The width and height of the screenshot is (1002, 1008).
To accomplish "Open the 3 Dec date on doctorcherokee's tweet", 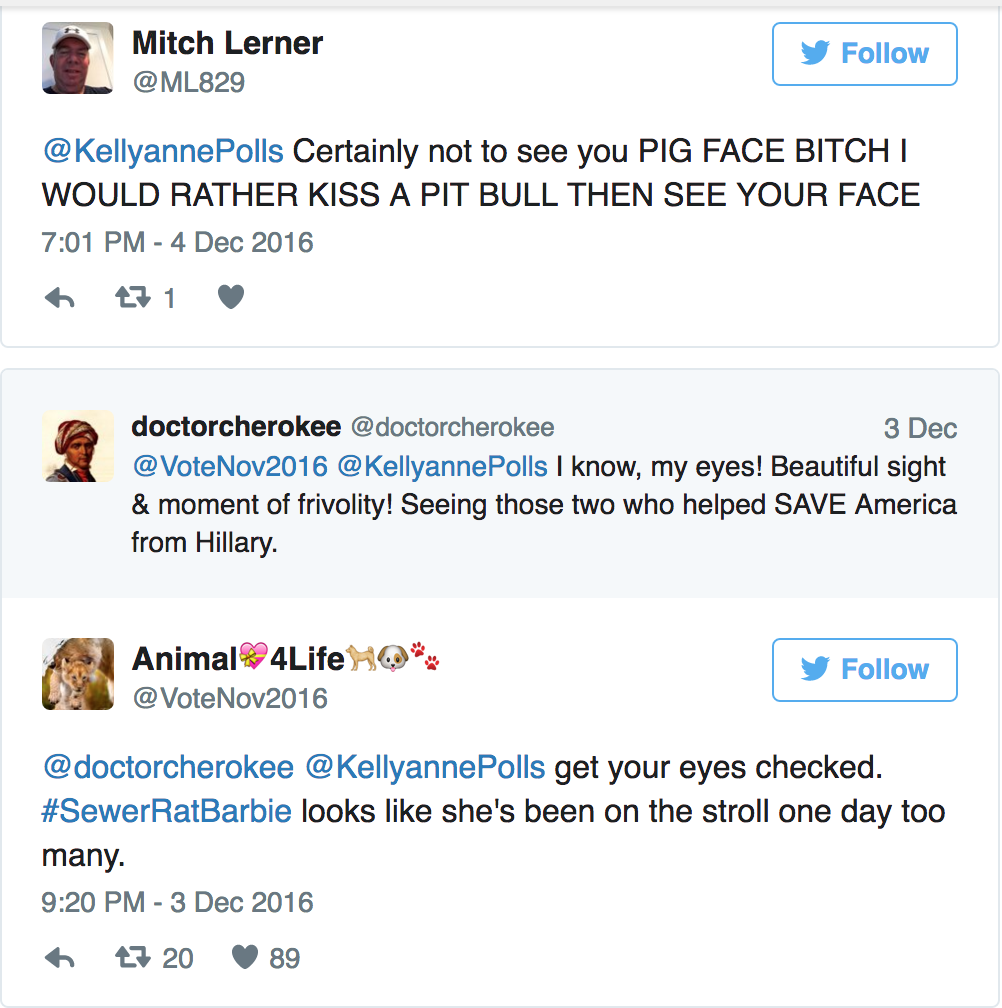I will (x=920, y=428).
